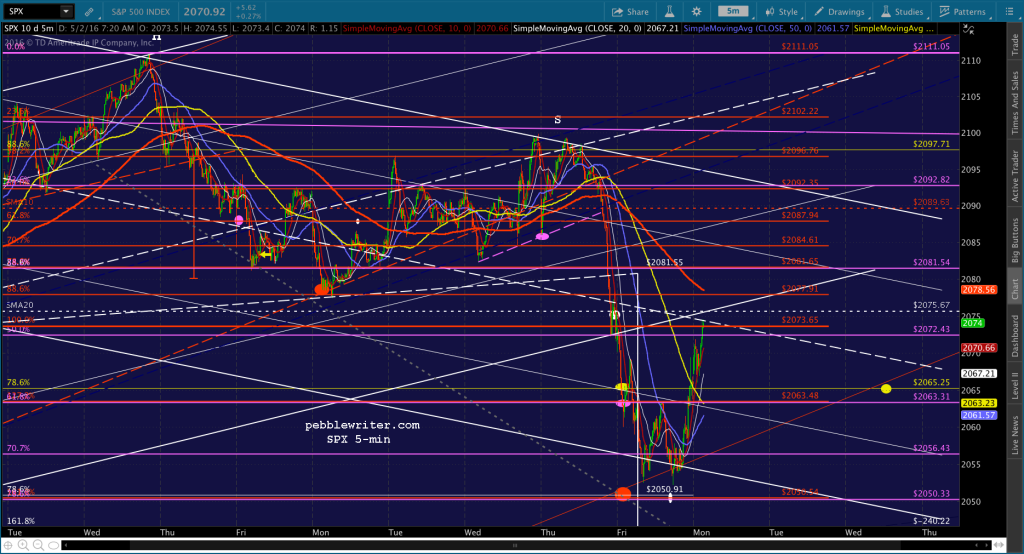This screenshot has height=554, width=1024.
Task: Click the oval reset zoom icon
Action: 53,545
